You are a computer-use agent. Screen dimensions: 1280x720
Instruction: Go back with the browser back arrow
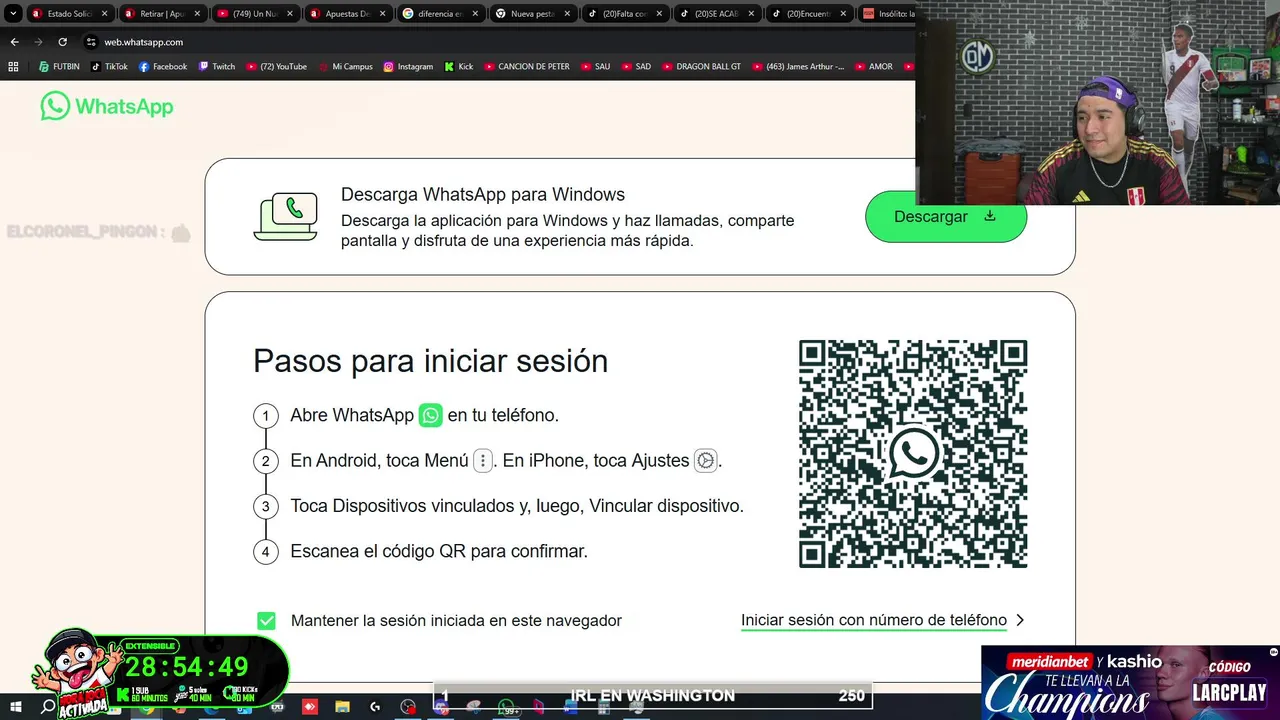click(14, 42)
